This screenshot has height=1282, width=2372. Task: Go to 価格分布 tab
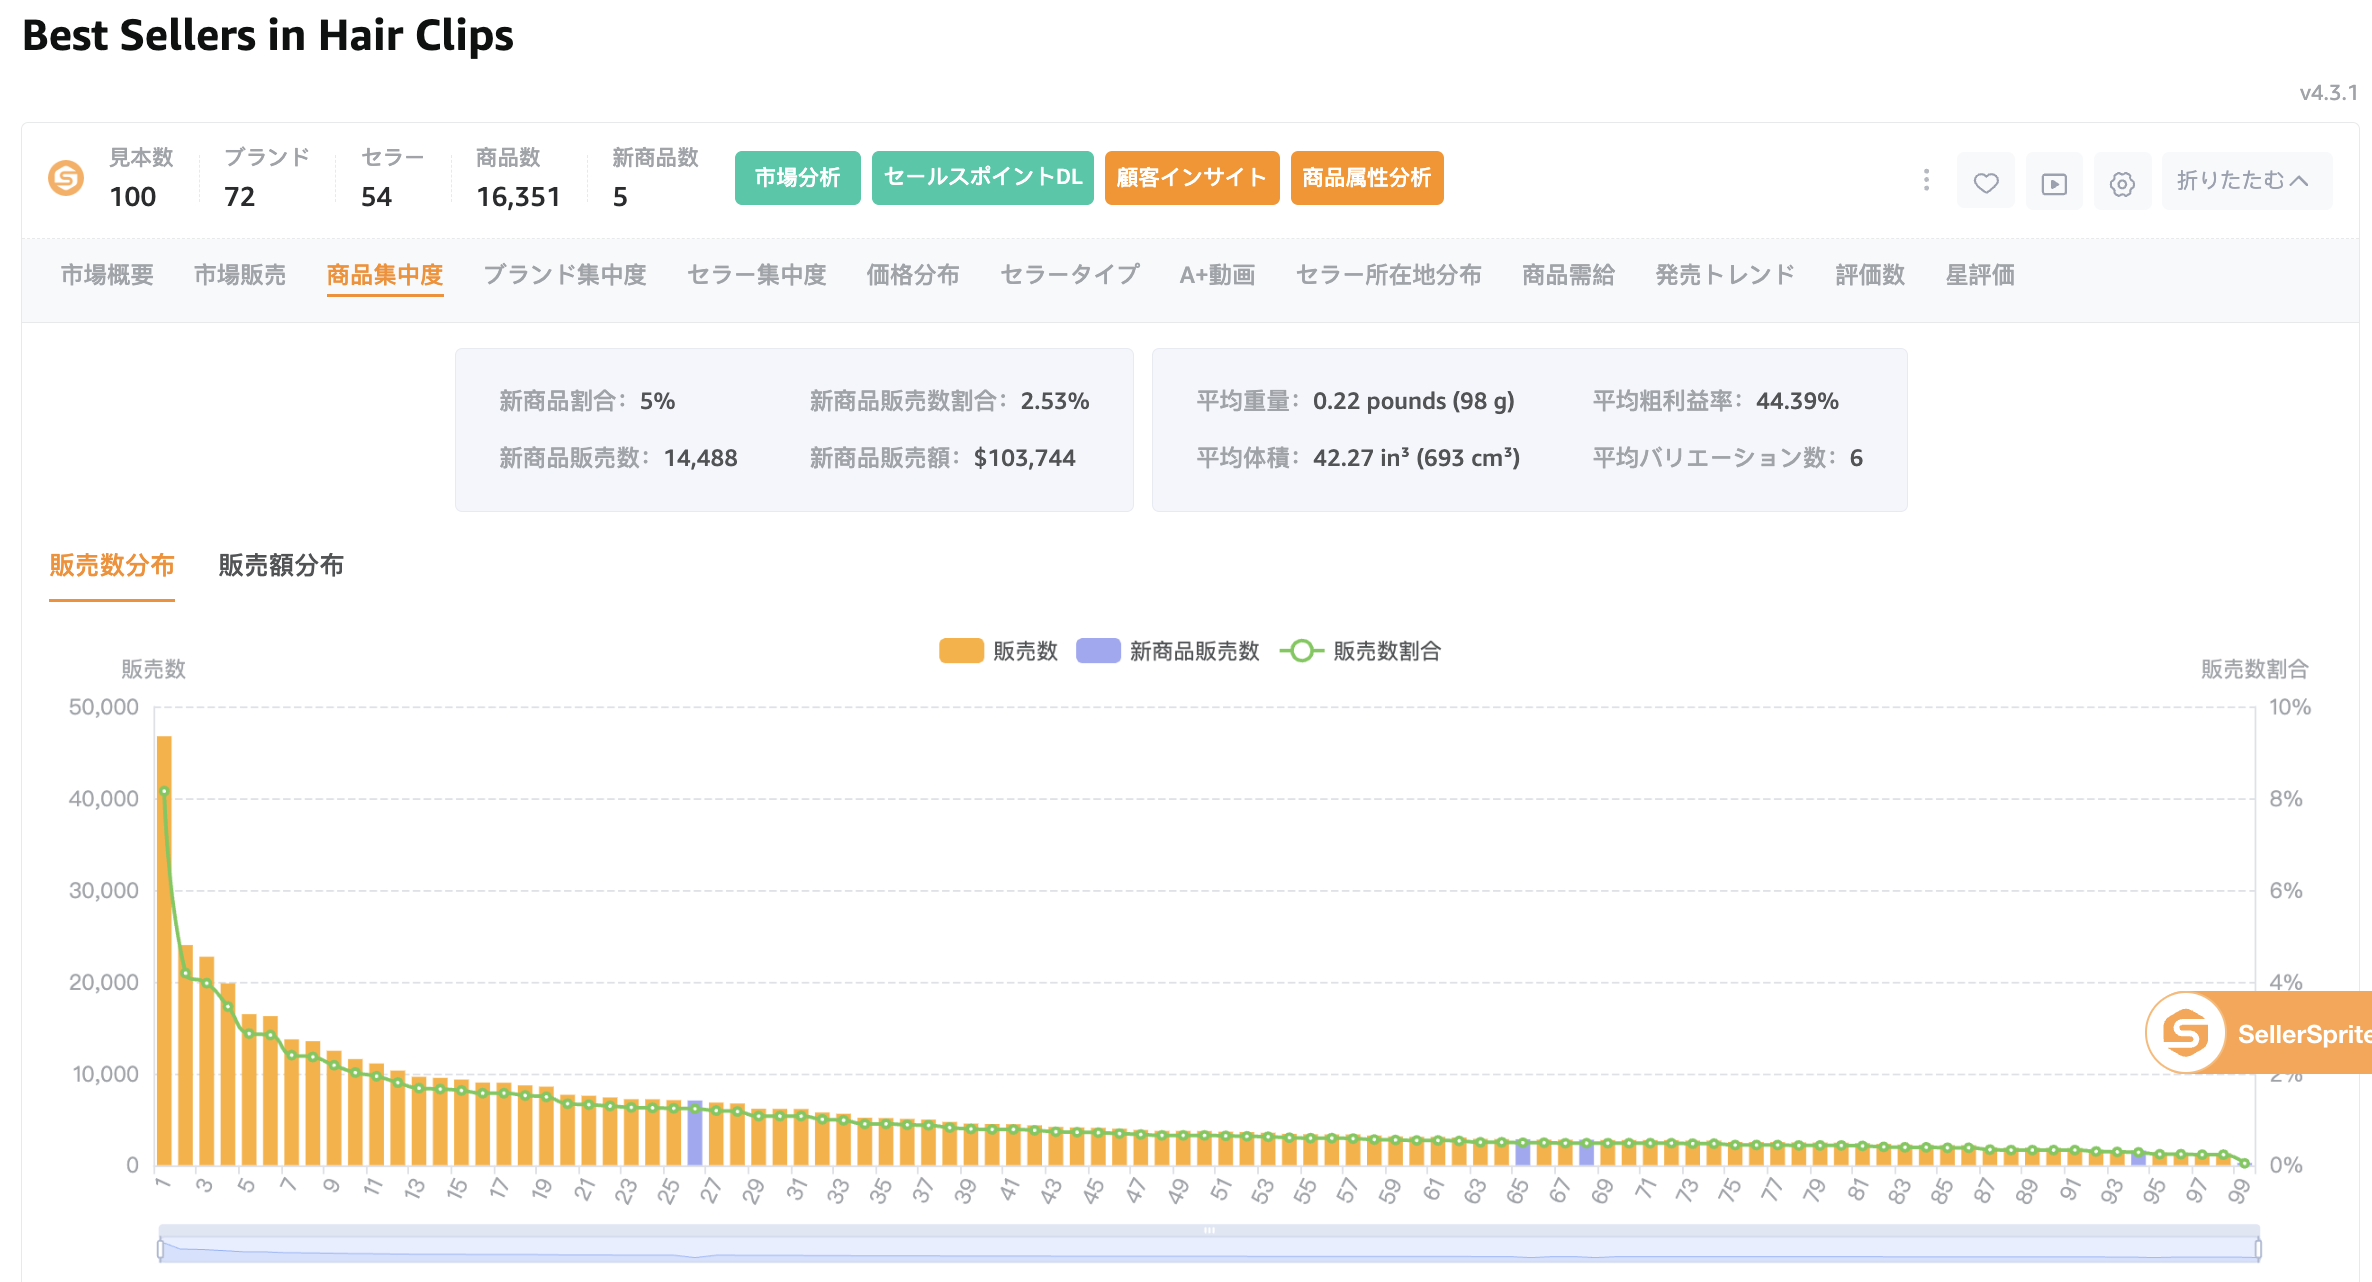(x=913, y=275)
